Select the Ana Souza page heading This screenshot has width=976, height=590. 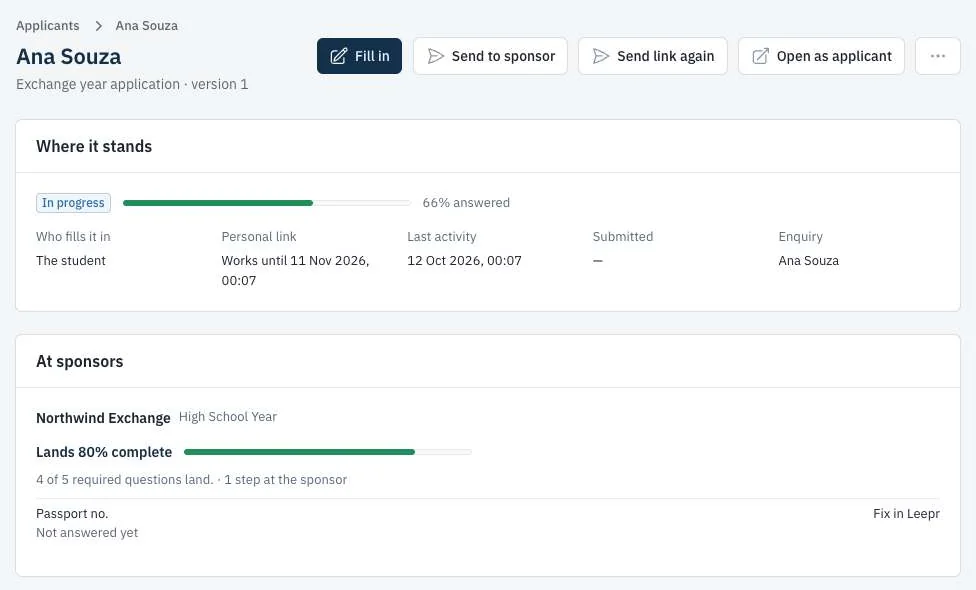coord(68,57)
